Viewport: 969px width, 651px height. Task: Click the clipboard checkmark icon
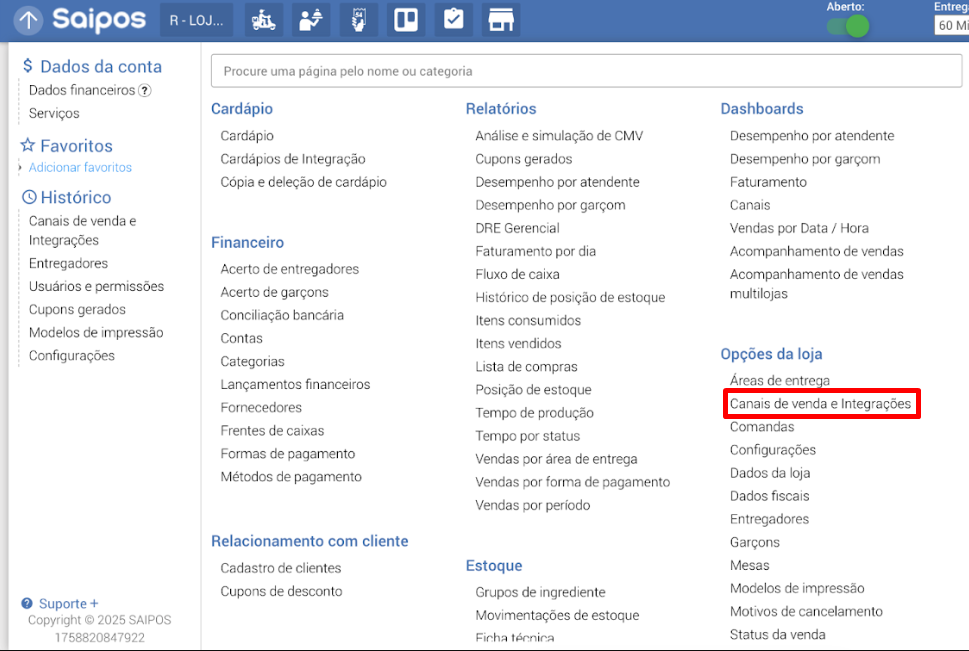[x=454, y=20]
